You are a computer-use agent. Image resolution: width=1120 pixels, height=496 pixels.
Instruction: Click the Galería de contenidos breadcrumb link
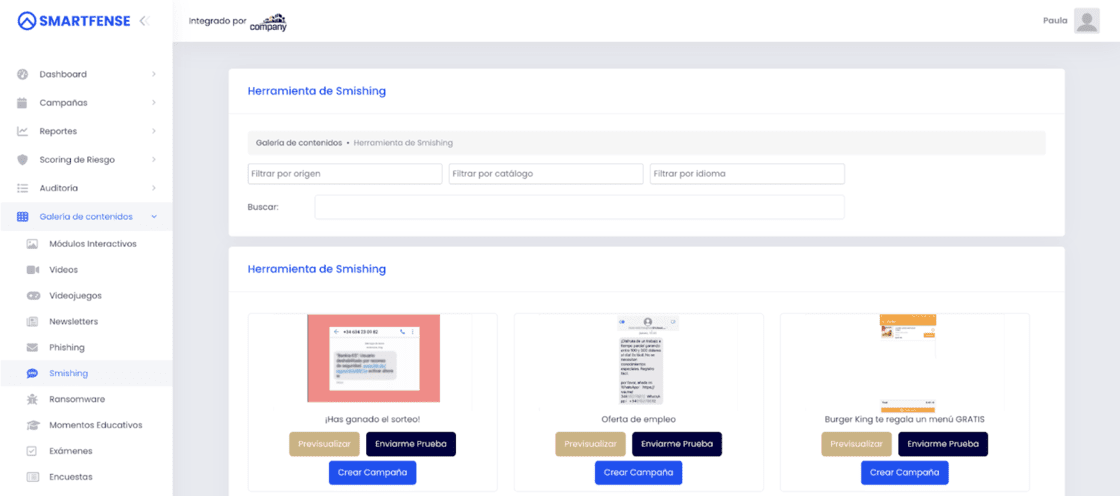[x=299, y=143]
